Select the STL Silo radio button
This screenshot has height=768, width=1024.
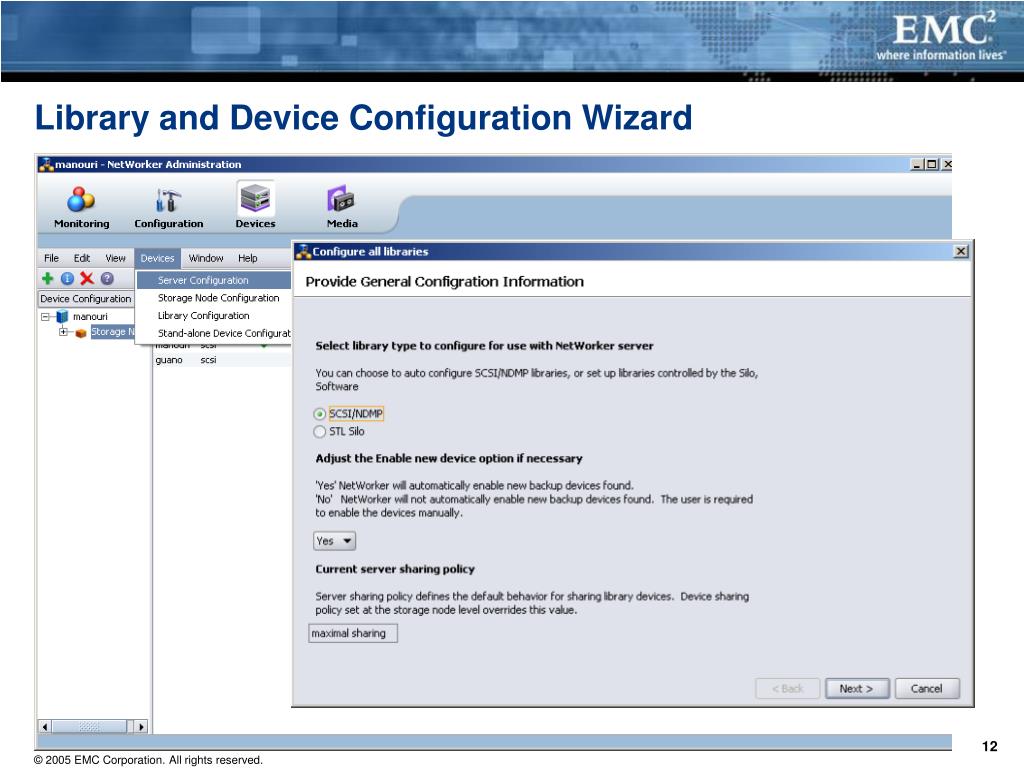click(319, 432)
